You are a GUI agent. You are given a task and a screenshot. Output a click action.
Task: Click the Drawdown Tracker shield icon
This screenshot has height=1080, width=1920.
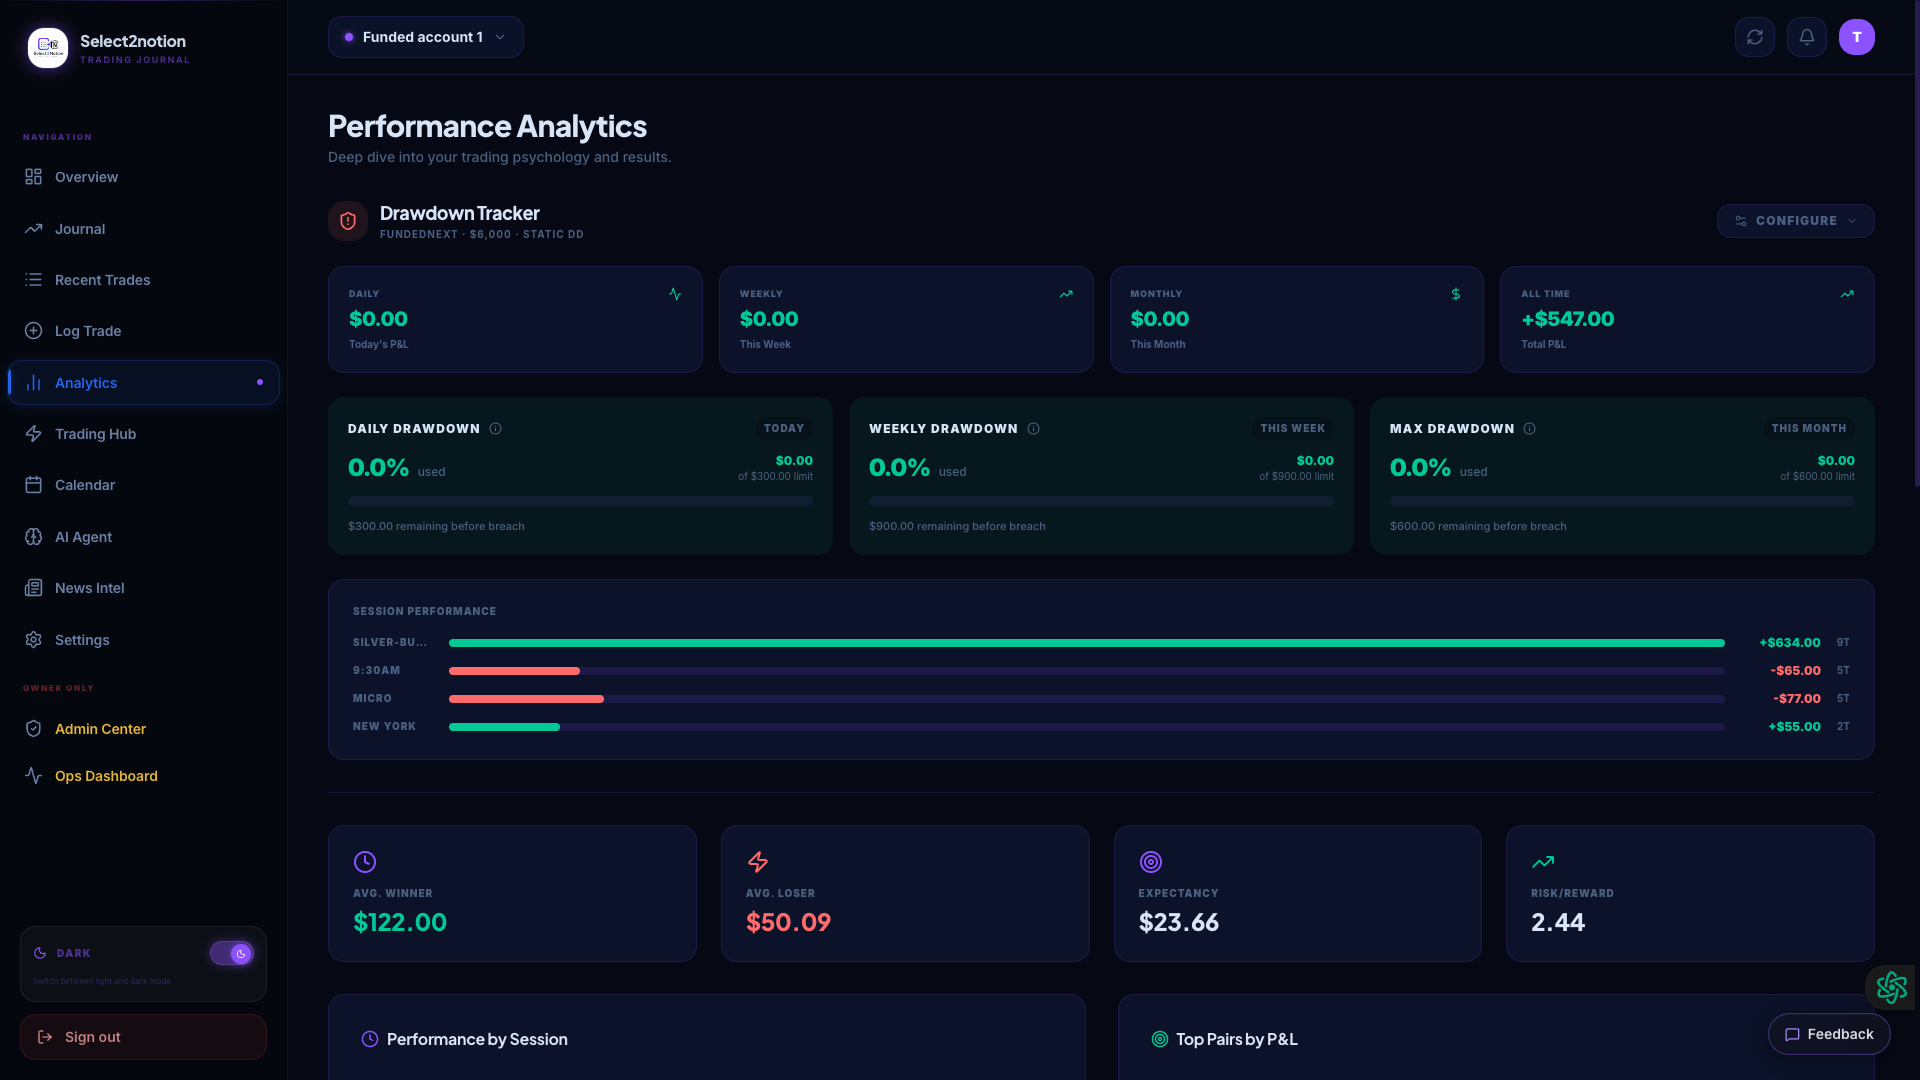[348, 221]
